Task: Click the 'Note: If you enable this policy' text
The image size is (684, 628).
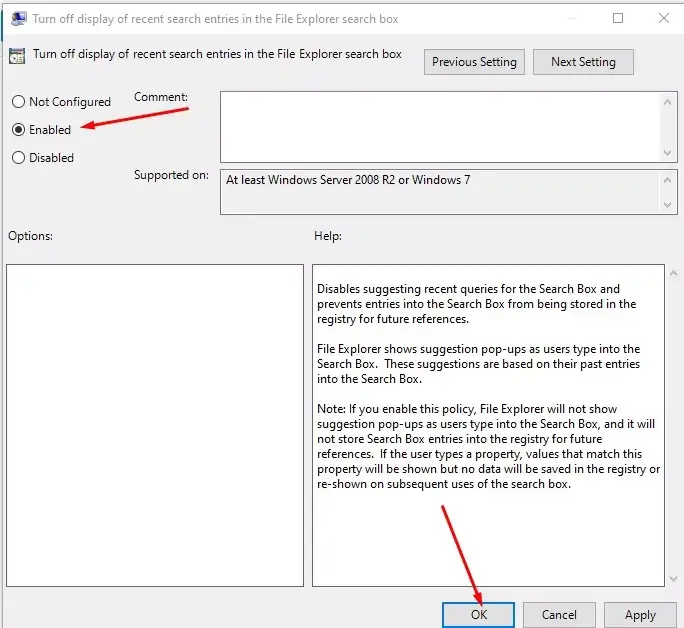Action: click(x=488, y=446)
